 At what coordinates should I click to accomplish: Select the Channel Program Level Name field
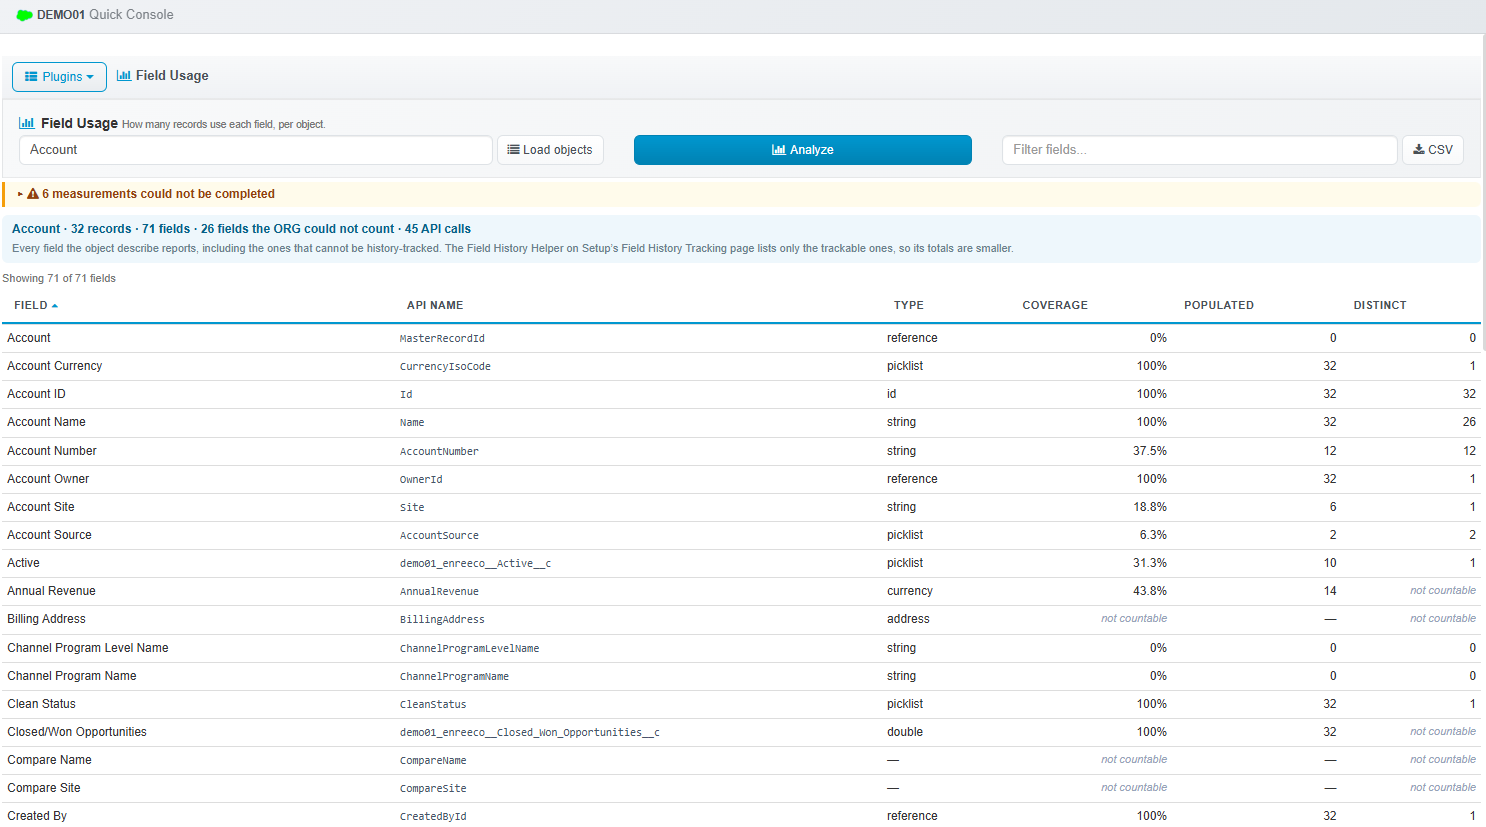[88, 648]
